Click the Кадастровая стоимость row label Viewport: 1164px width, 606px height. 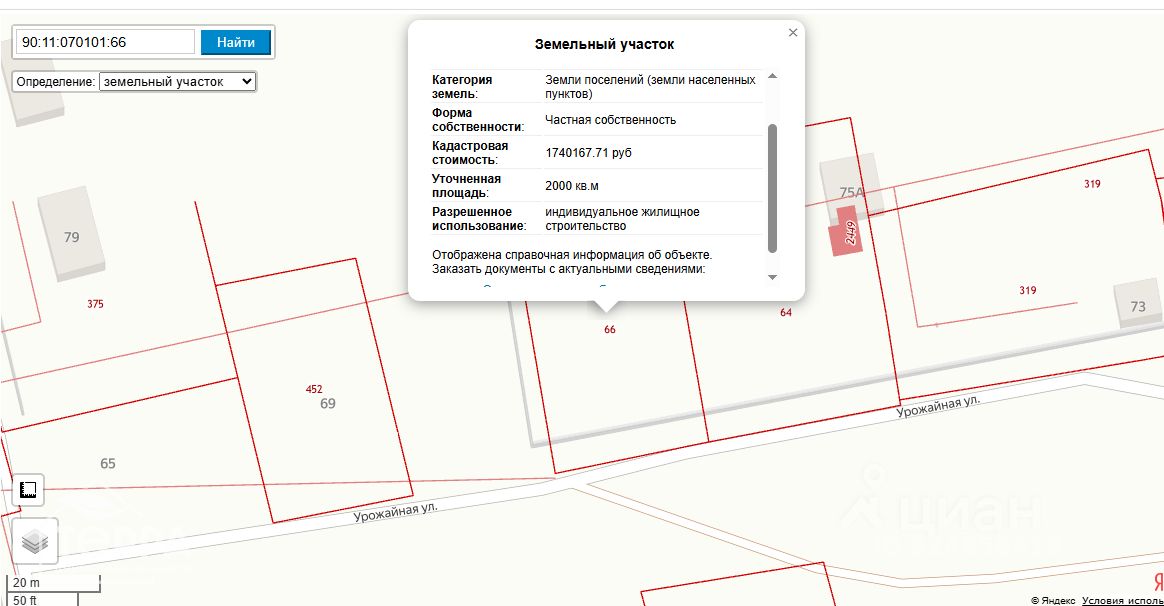pyautogui.click(x=470, y=153)
